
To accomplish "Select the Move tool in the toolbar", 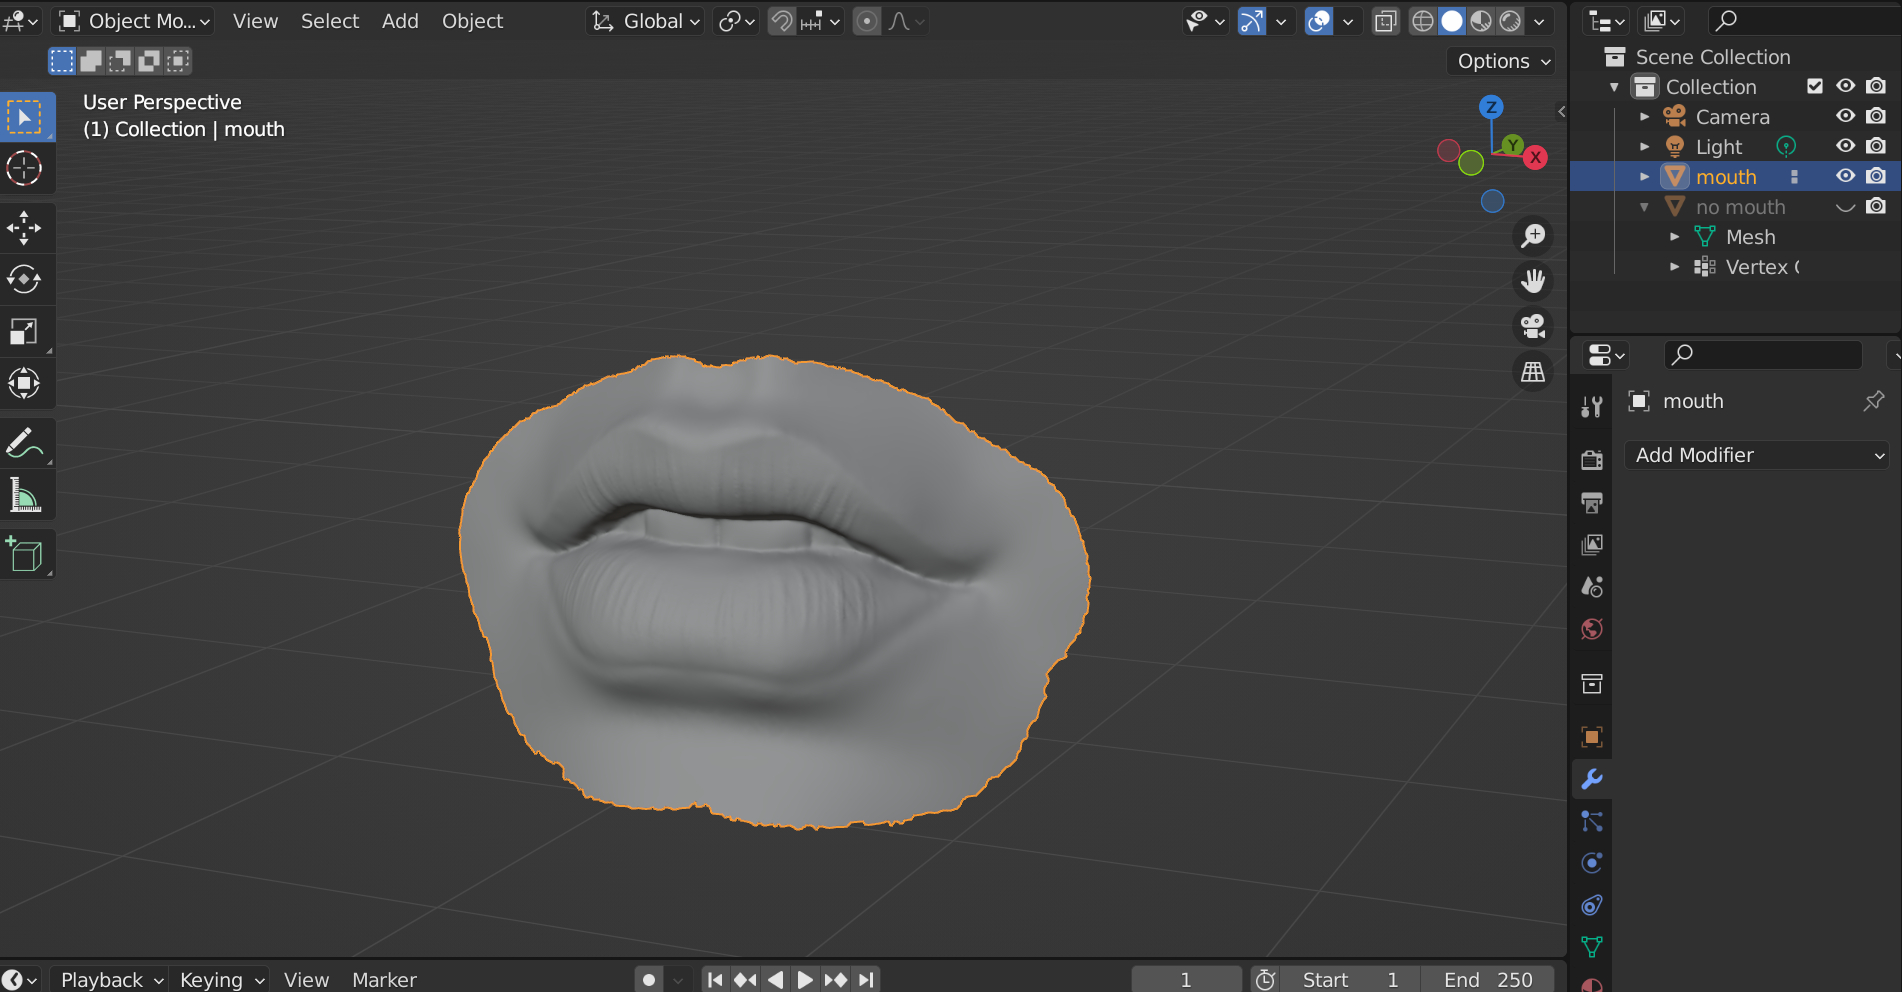I will point(25,228).
